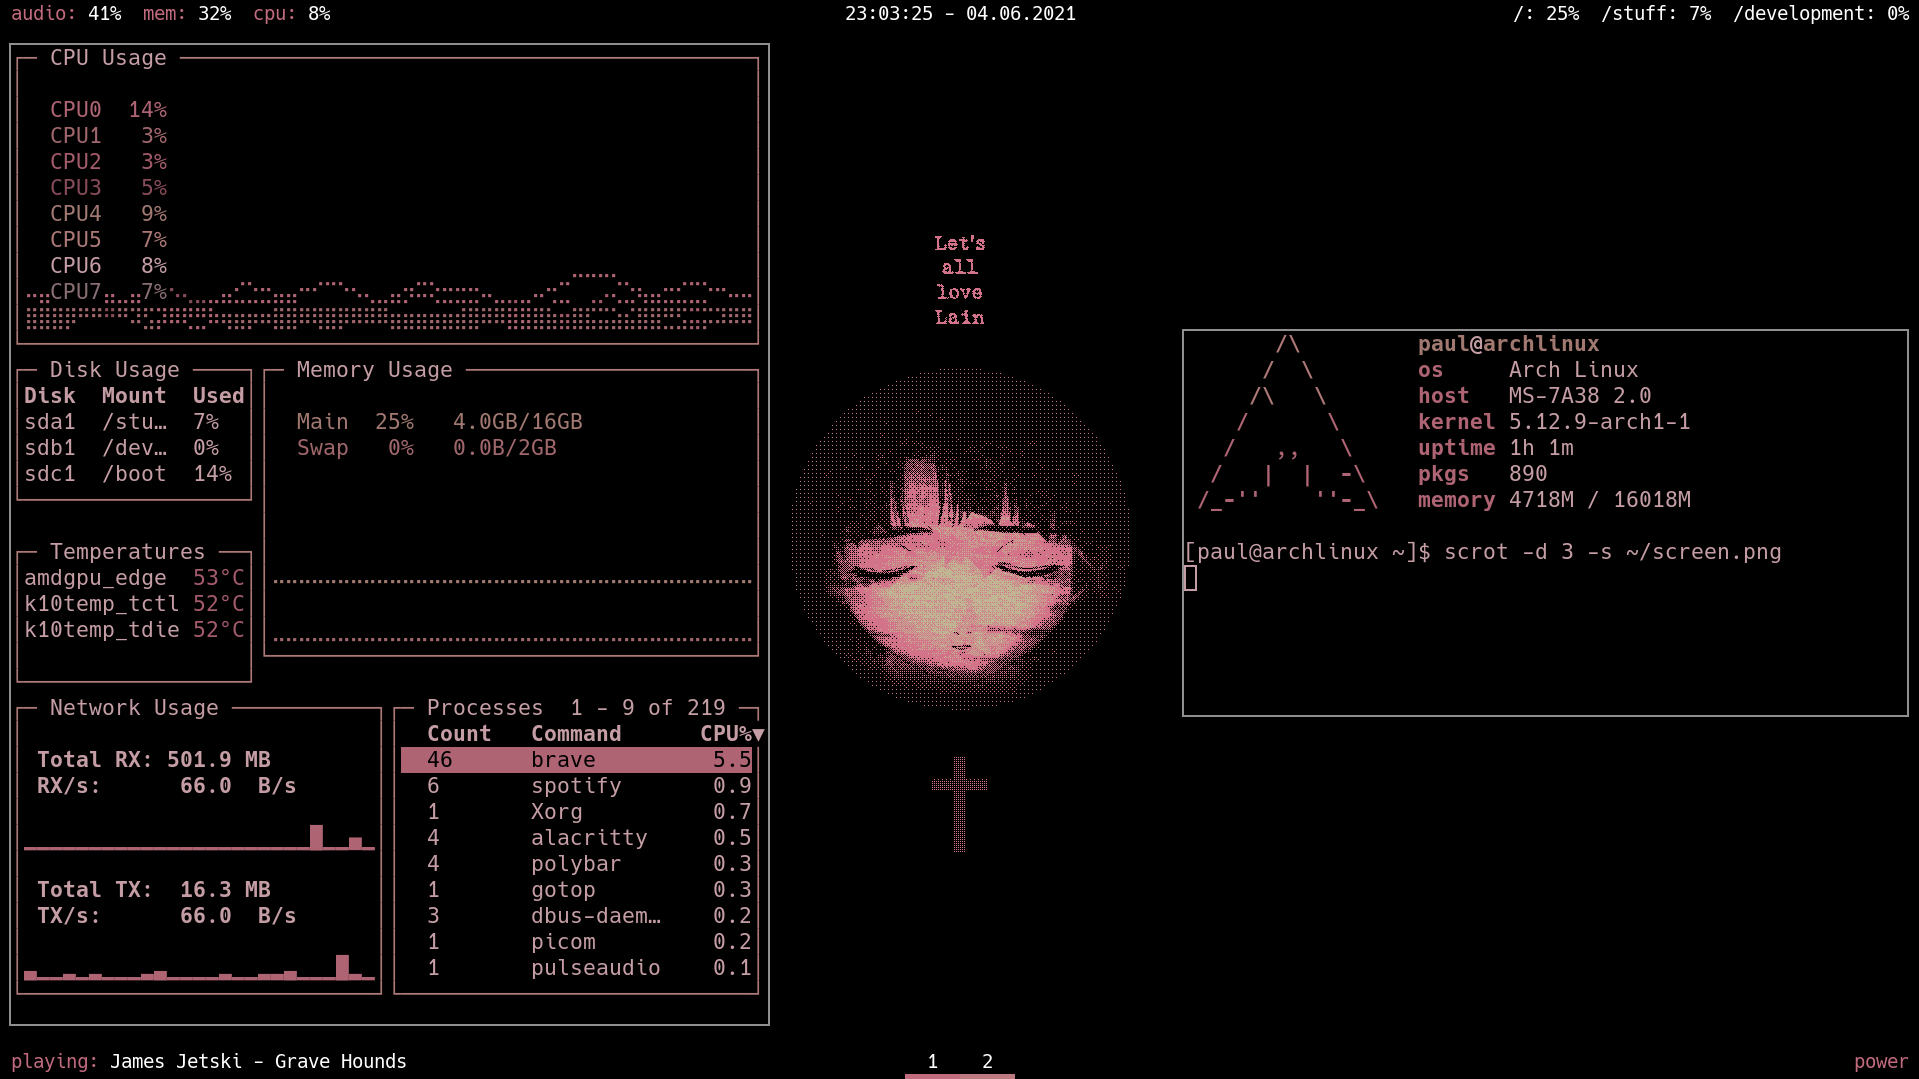Screen dimensions: 1919x1079
Task: Click the CPU5 usage entry
Action: pos(108,240)
